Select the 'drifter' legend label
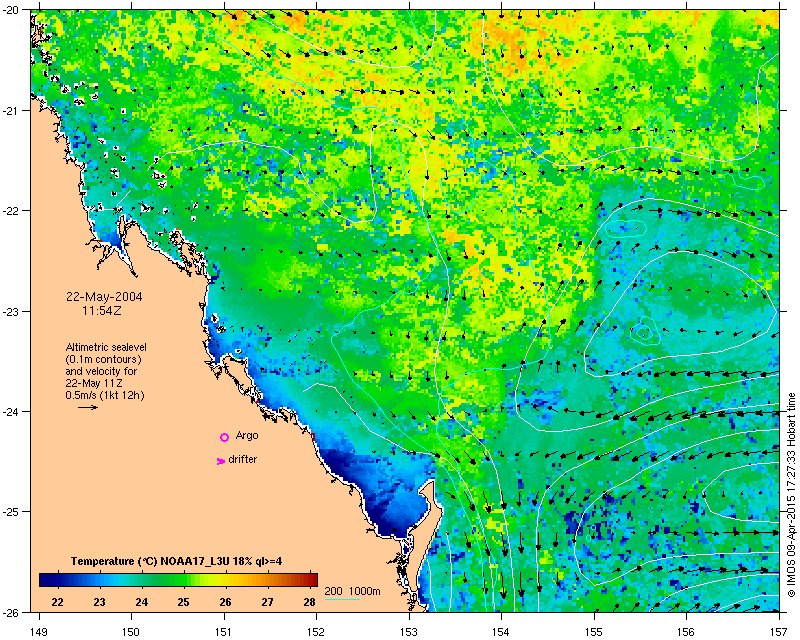This screenshot has width=800, height=640. tap(242, 459)
